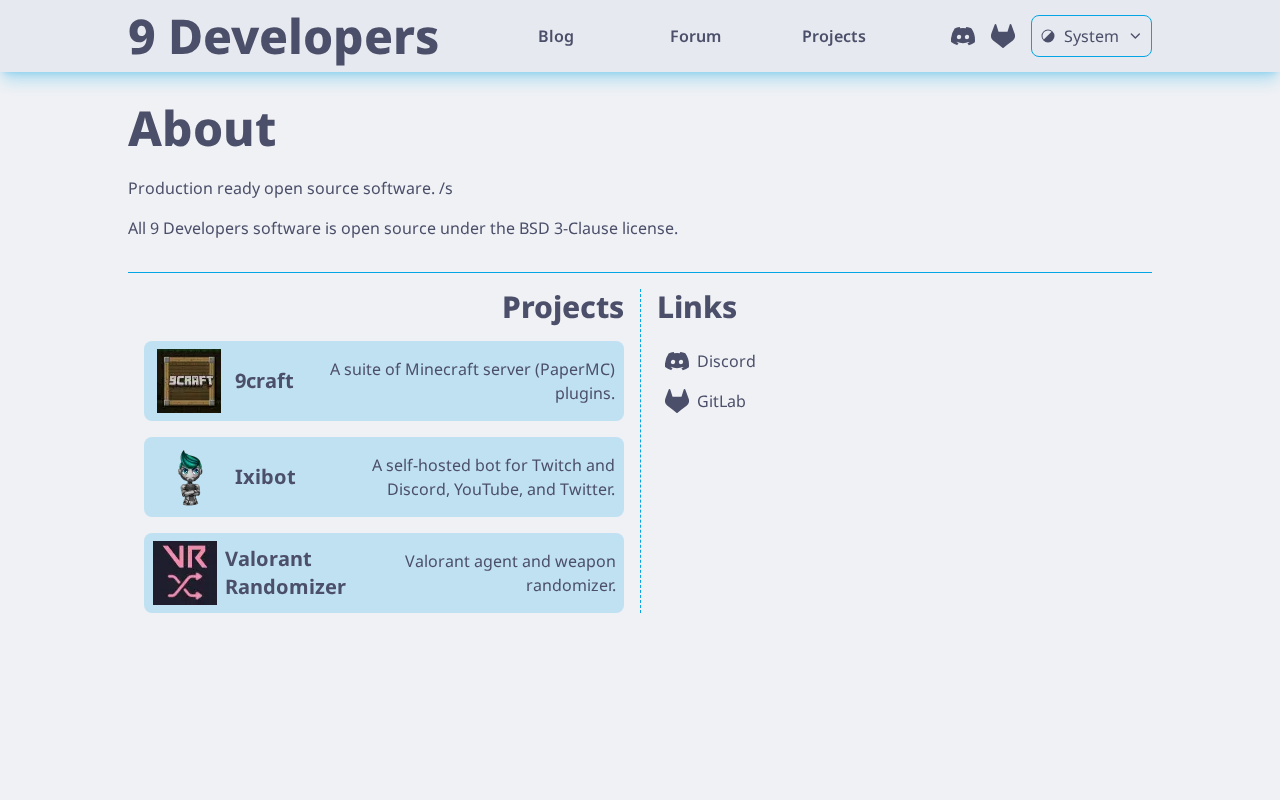This screenshot has height=800, width=1280.
Task: Select Projects in the top navigation
Action: pos(834,36)
